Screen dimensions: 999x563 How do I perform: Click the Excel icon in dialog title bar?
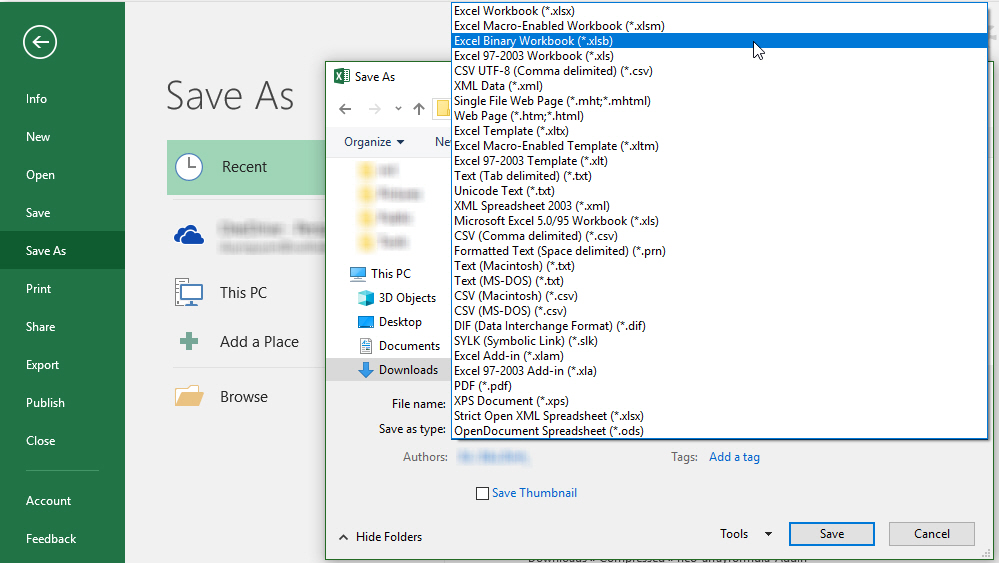point(342,76)
